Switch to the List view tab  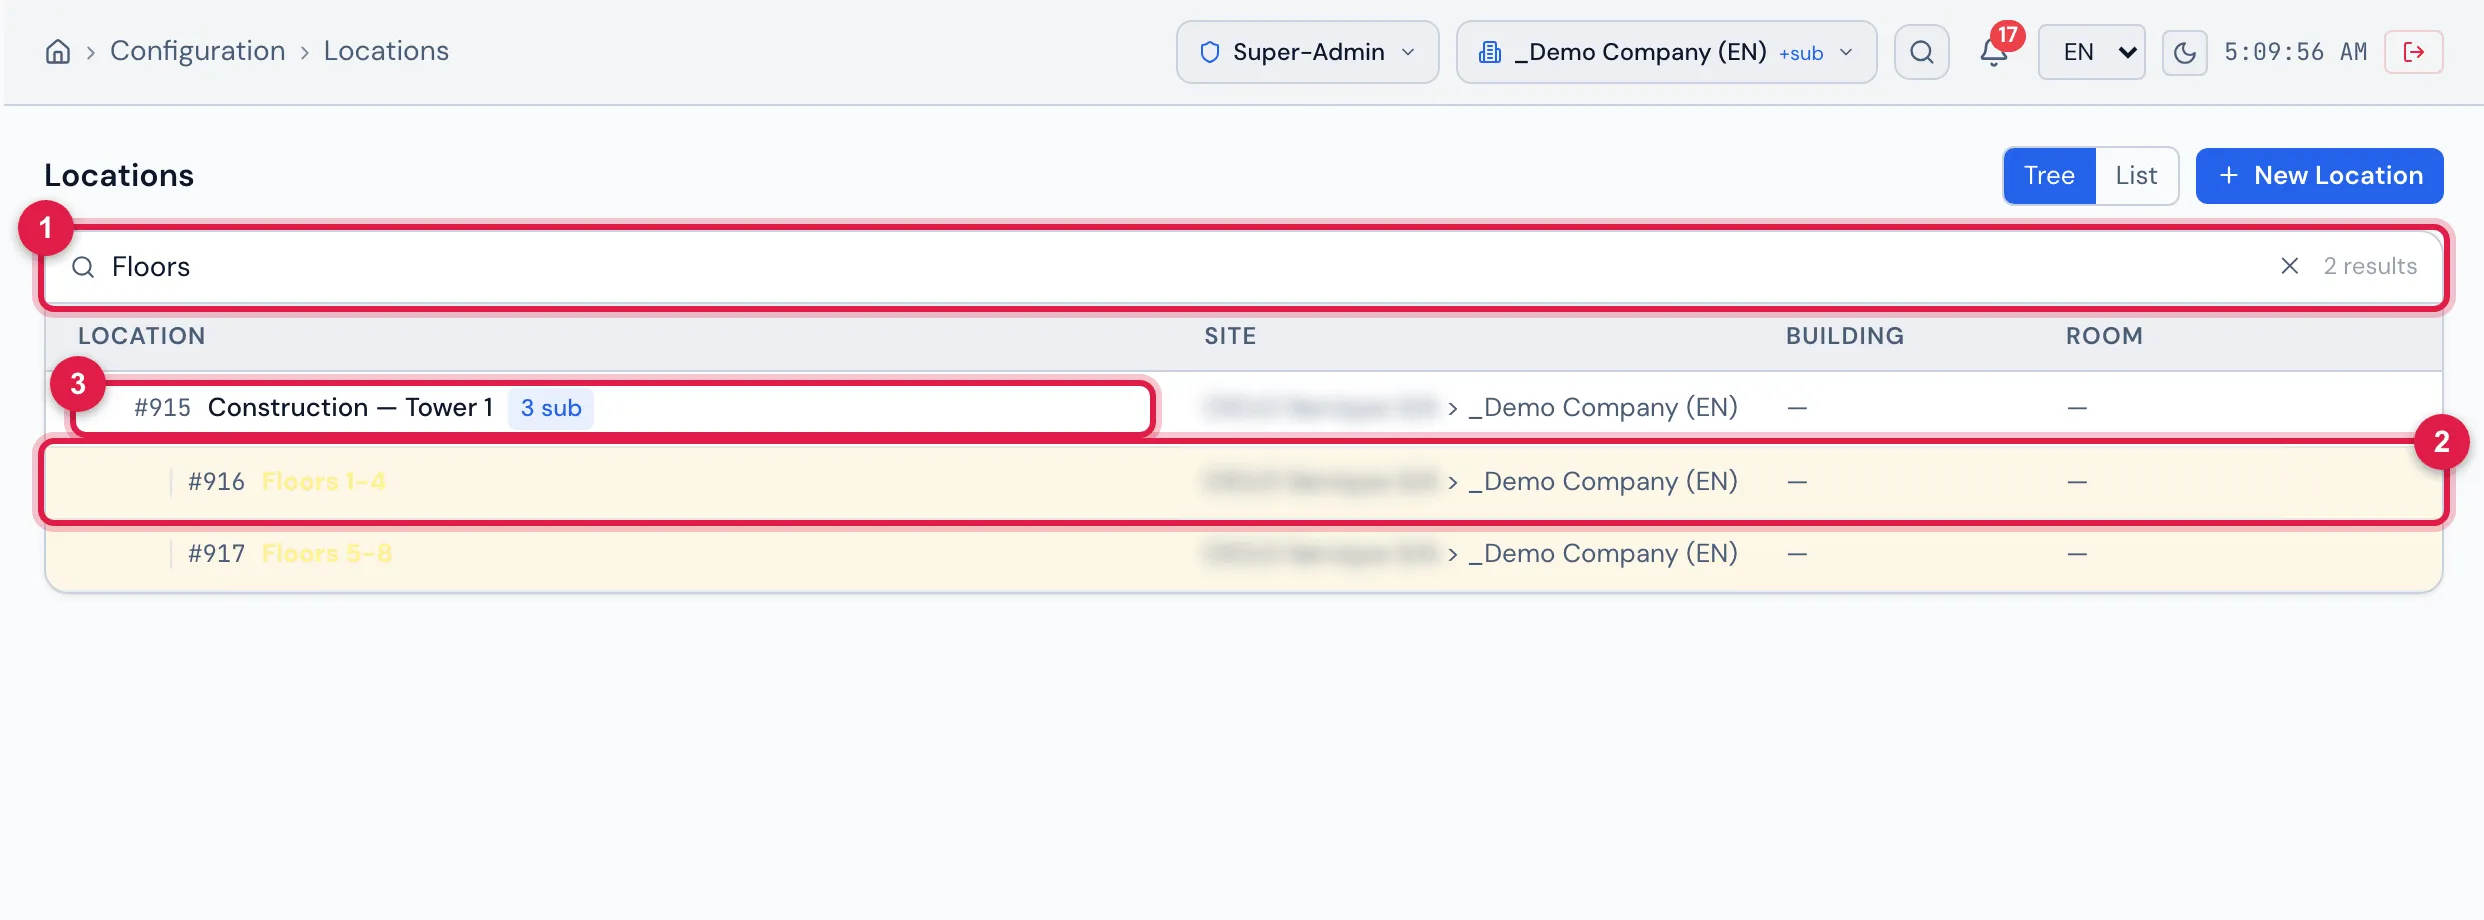2136,176
